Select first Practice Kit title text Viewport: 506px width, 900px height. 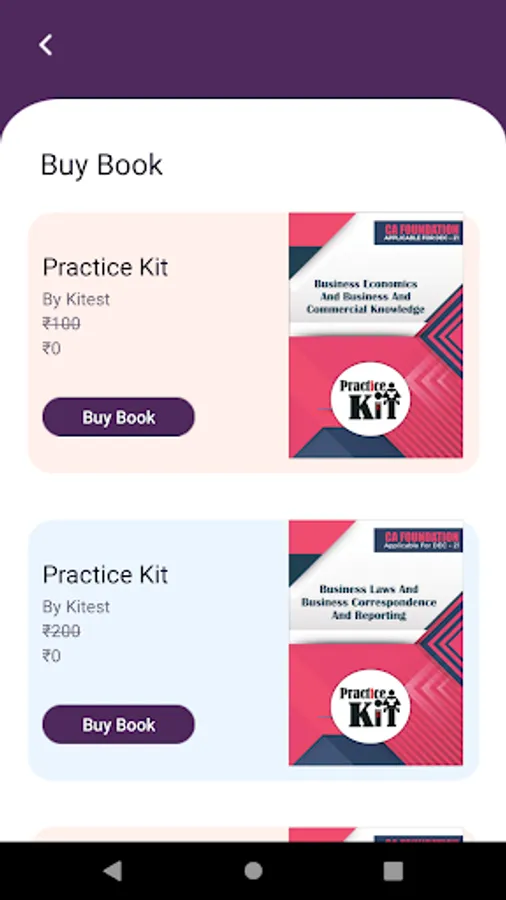click(106, 267)
